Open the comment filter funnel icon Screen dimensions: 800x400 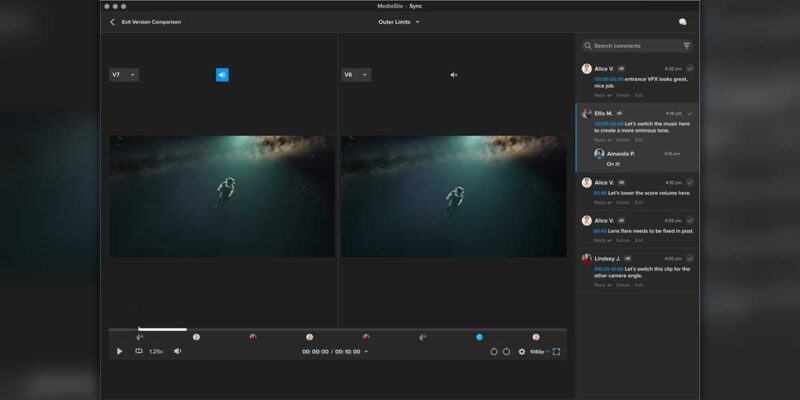[687, 46]
